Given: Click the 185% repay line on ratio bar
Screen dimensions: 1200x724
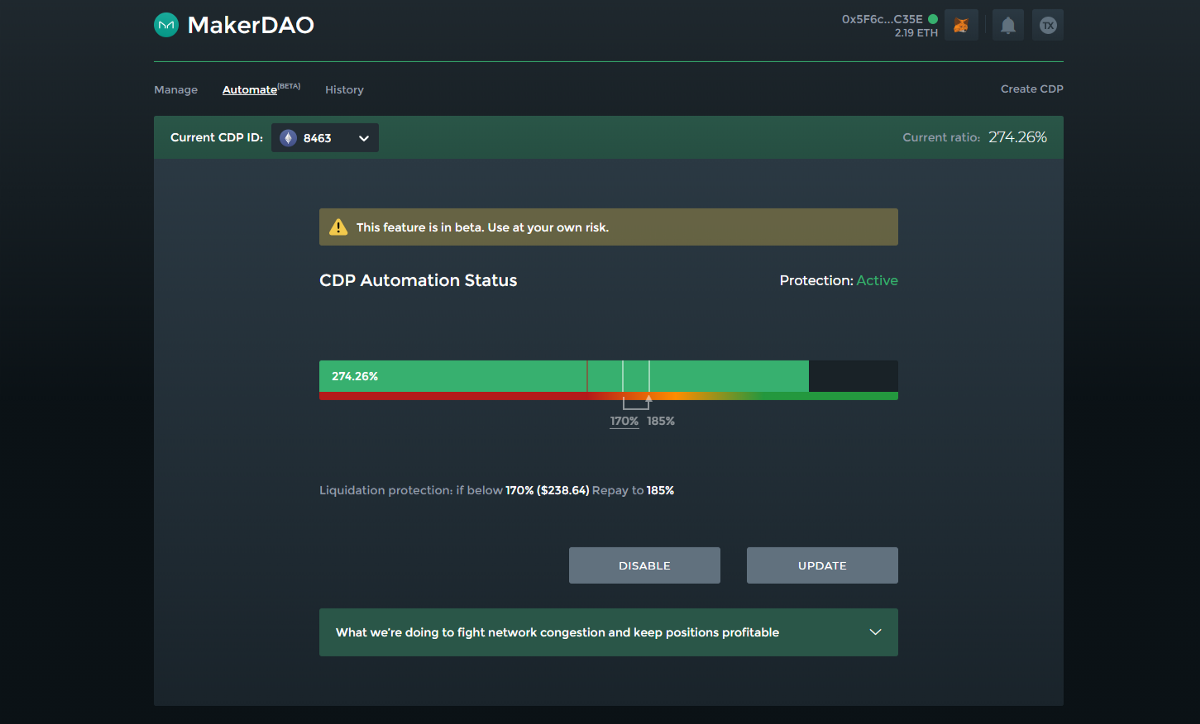Looking at the screenshot, I should (x=649, y=376).
